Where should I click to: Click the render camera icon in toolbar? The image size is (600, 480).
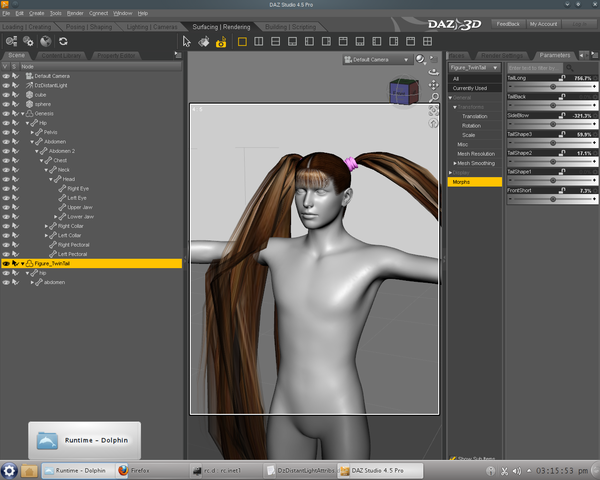221,42
